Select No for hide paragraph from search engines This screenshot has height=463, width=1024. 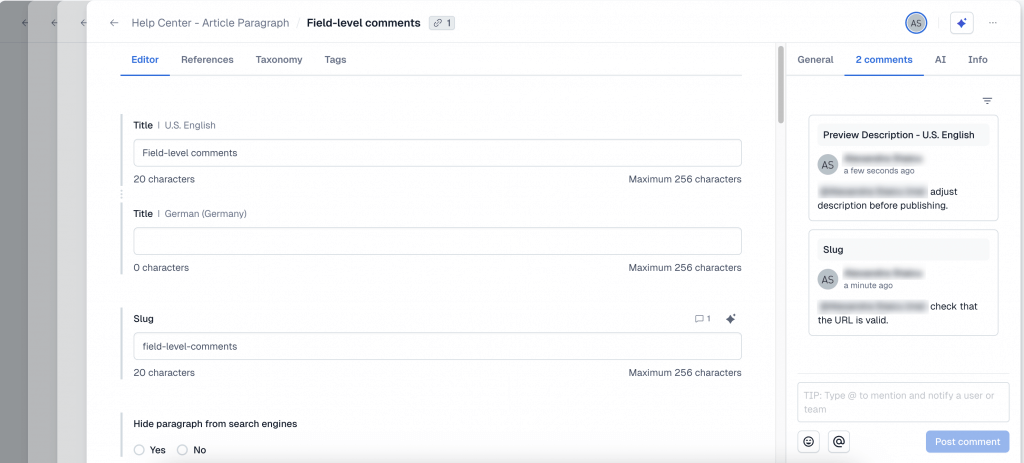coord(182,450)
